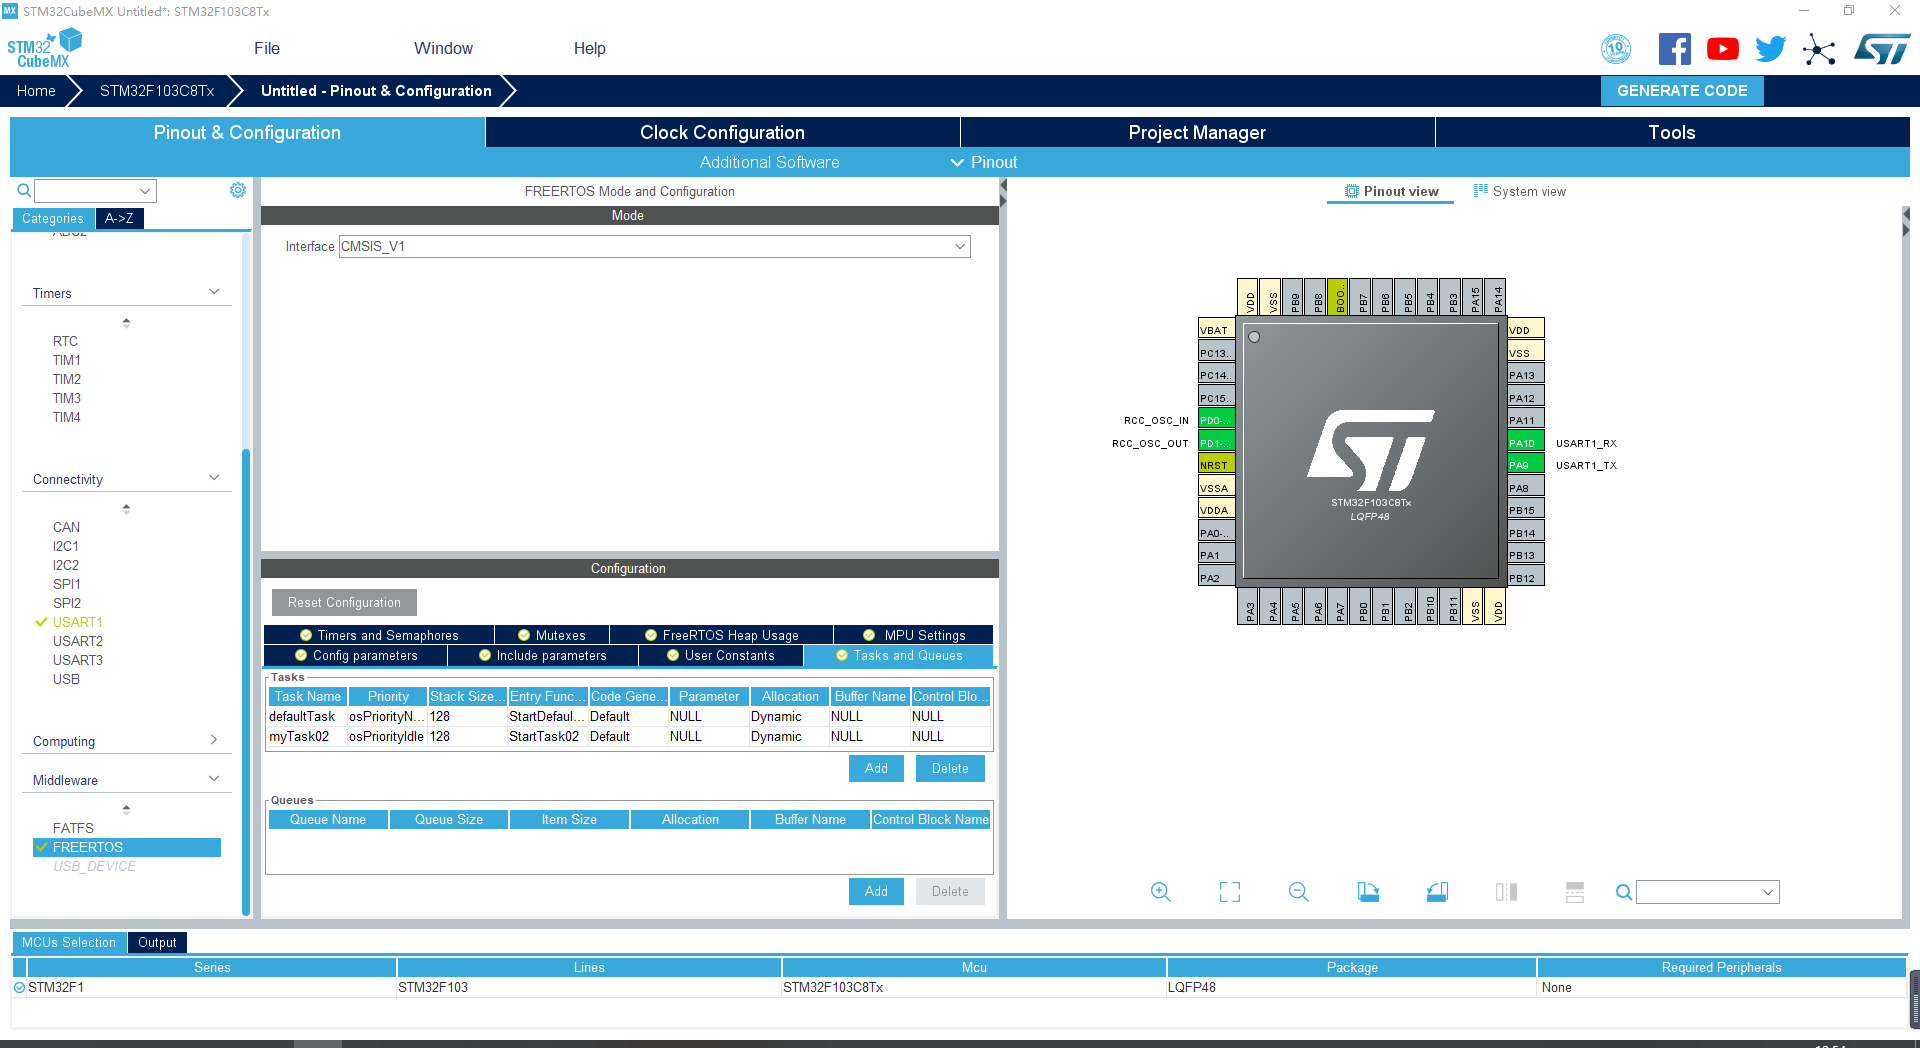Open the left panel search dropdown

tap(145, 190)
